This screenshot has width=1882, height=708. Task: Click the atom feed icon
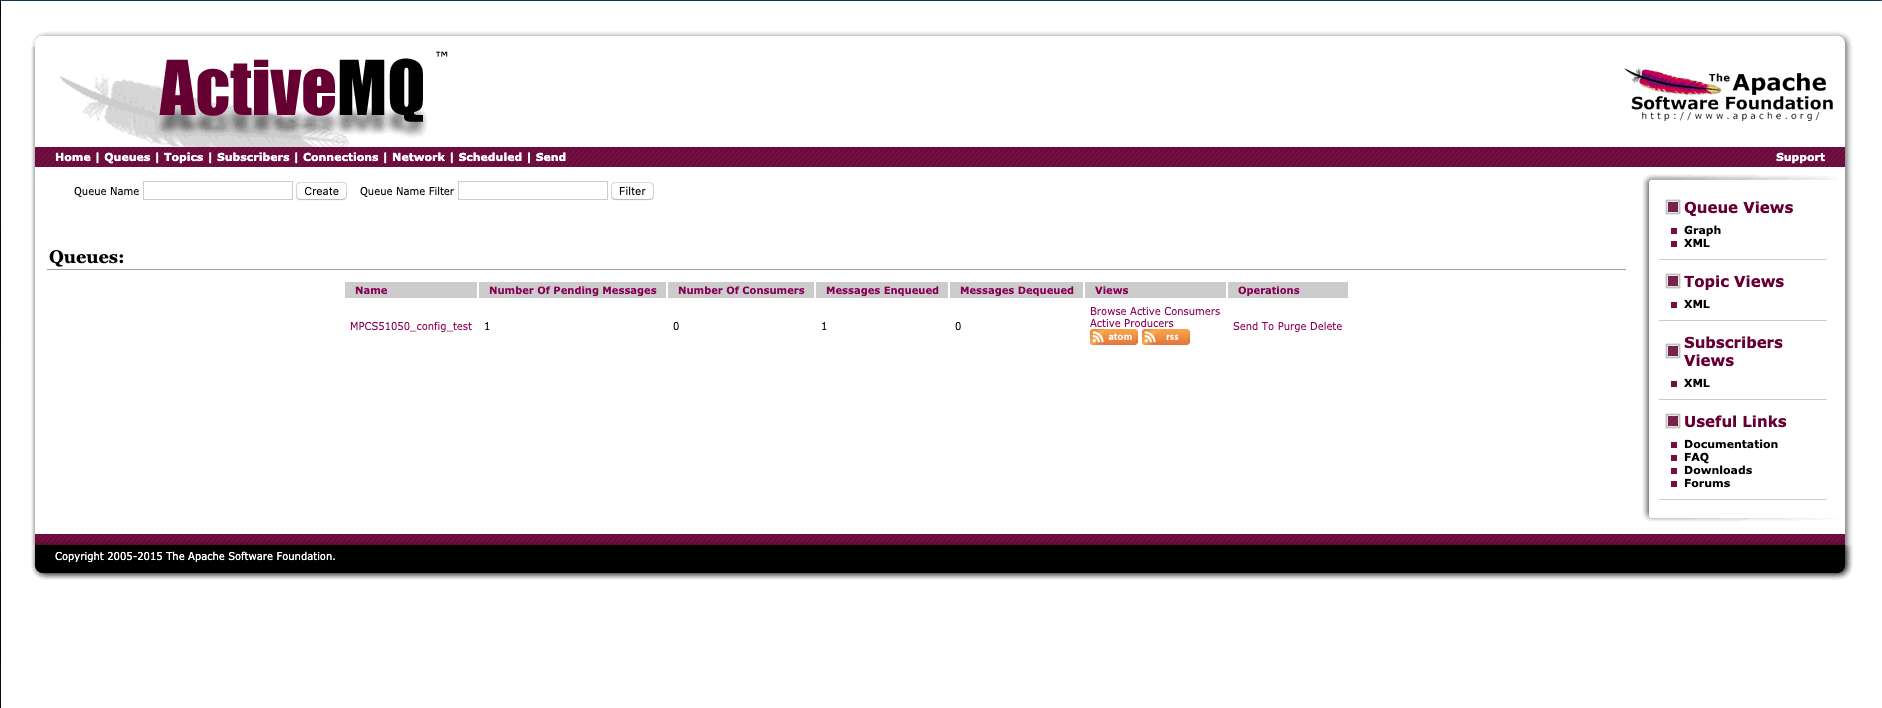[1113, 338]
